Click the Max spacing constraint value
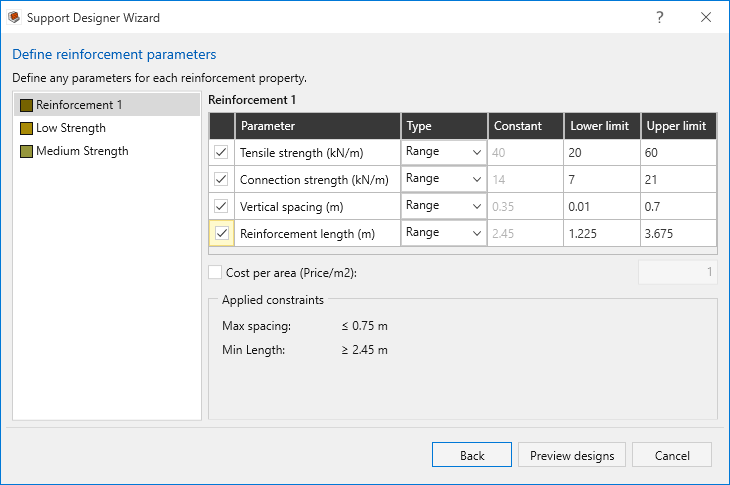 pos(364,326)
